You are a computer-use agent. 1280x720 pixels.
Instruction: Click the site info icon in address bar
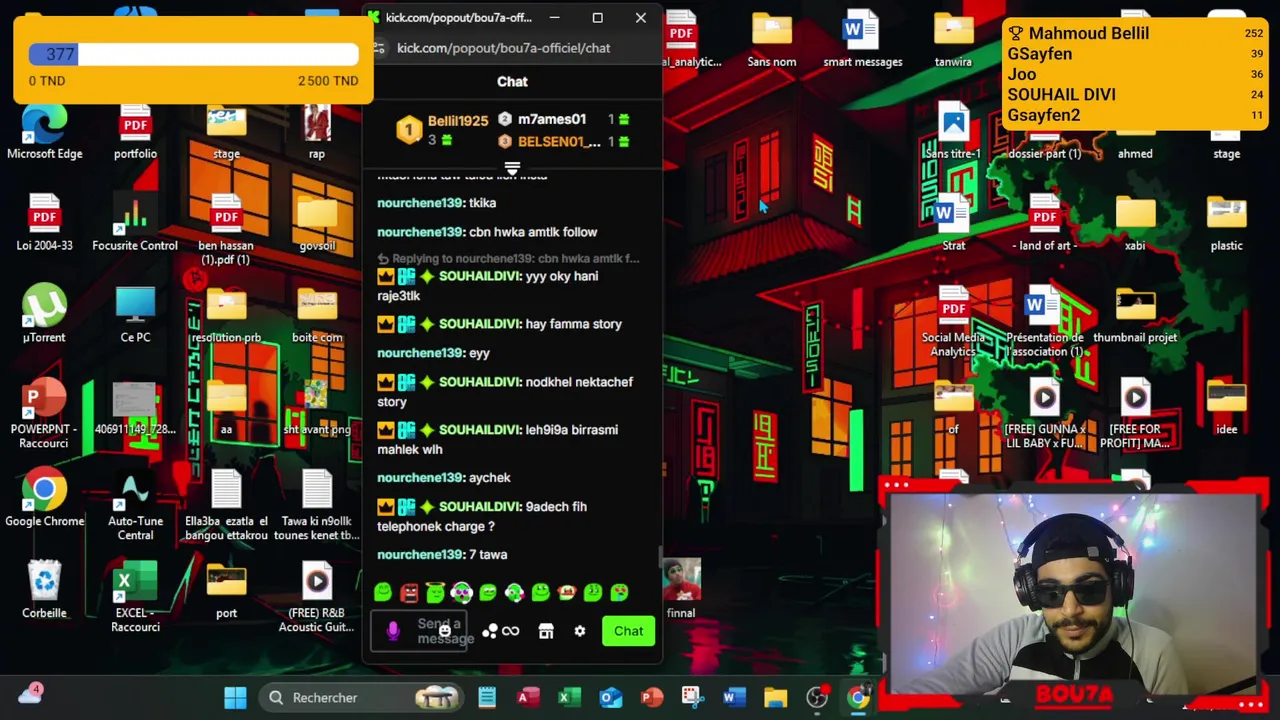pyautogui.click(x=379, y=48)
